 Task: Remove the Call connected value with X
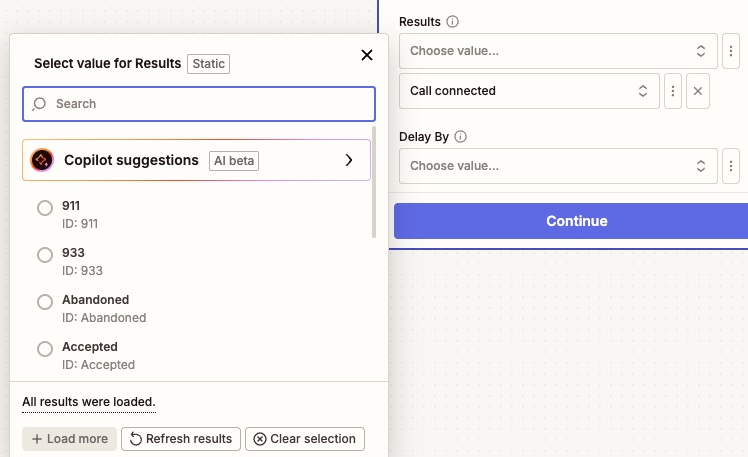coord(699,91)
